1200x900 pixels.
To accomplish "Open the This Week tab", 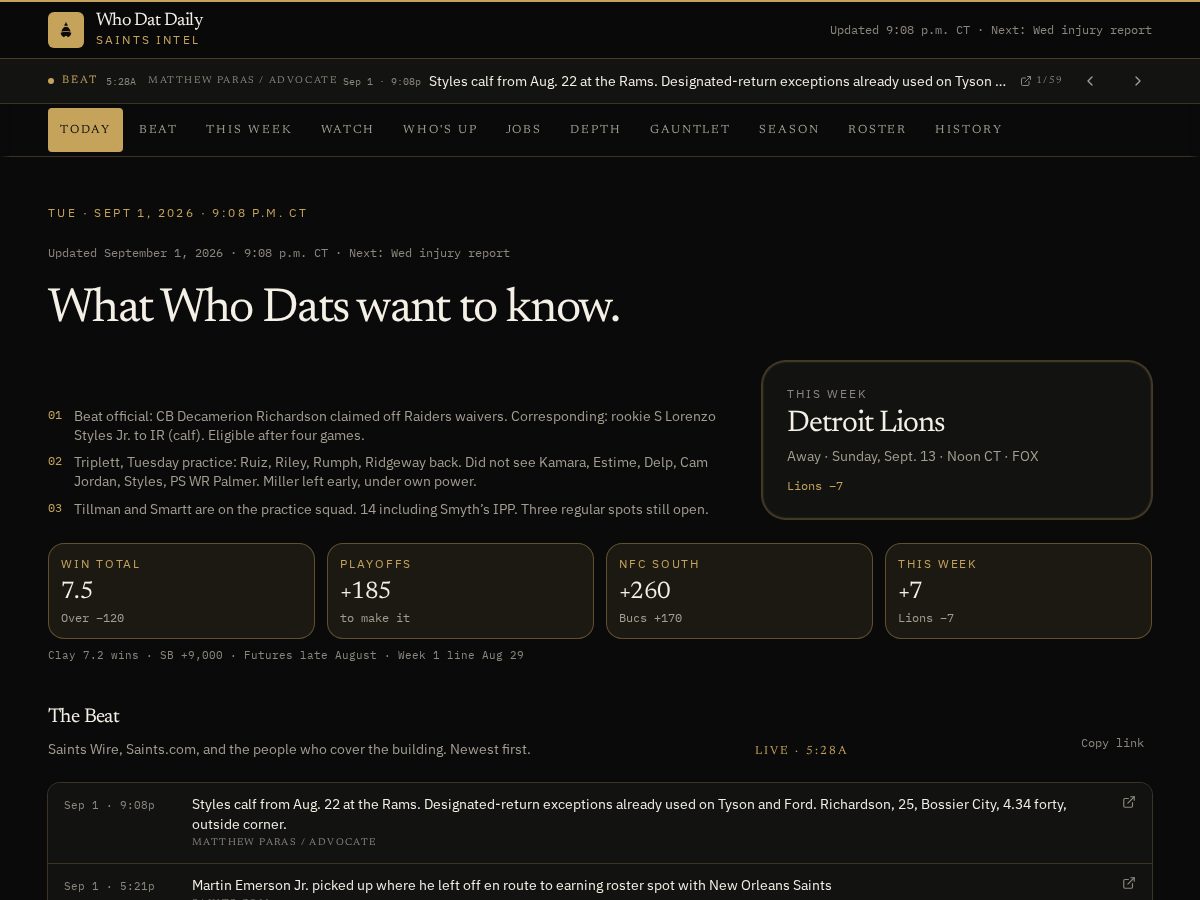I will click(249, 130).
